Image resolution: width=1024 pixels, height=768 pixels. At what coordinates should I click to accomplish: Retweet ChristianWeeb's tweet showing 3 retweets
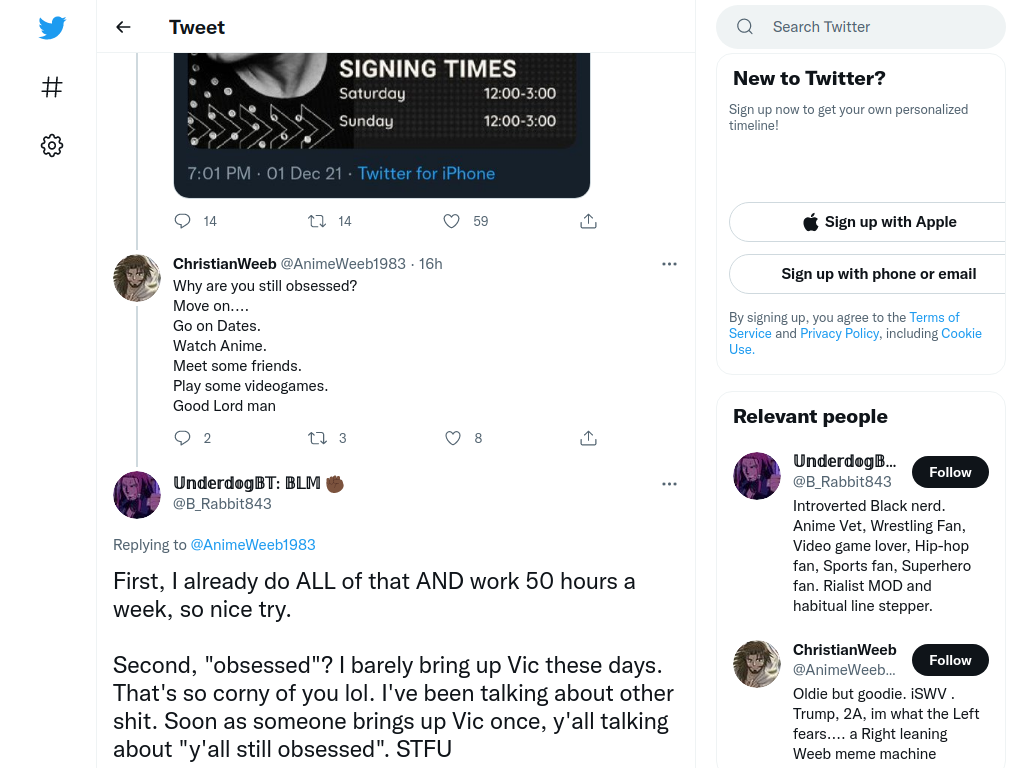pos(317,438)
